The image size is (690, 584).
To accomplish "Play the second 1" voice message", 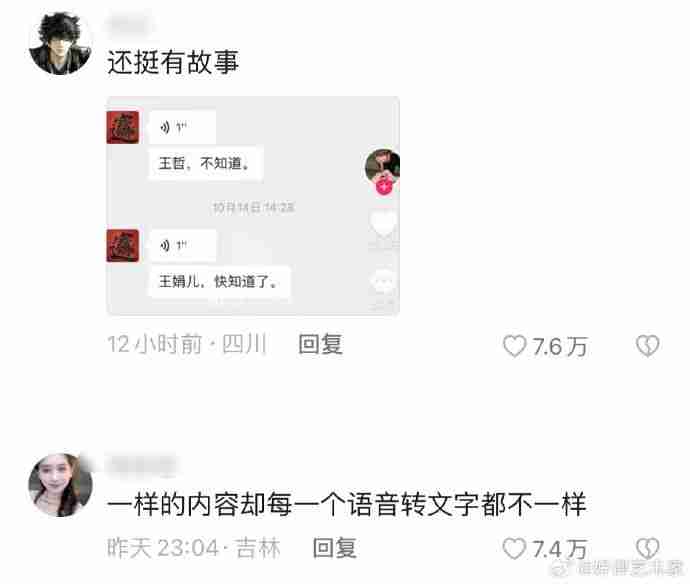I will coord(182,245).
